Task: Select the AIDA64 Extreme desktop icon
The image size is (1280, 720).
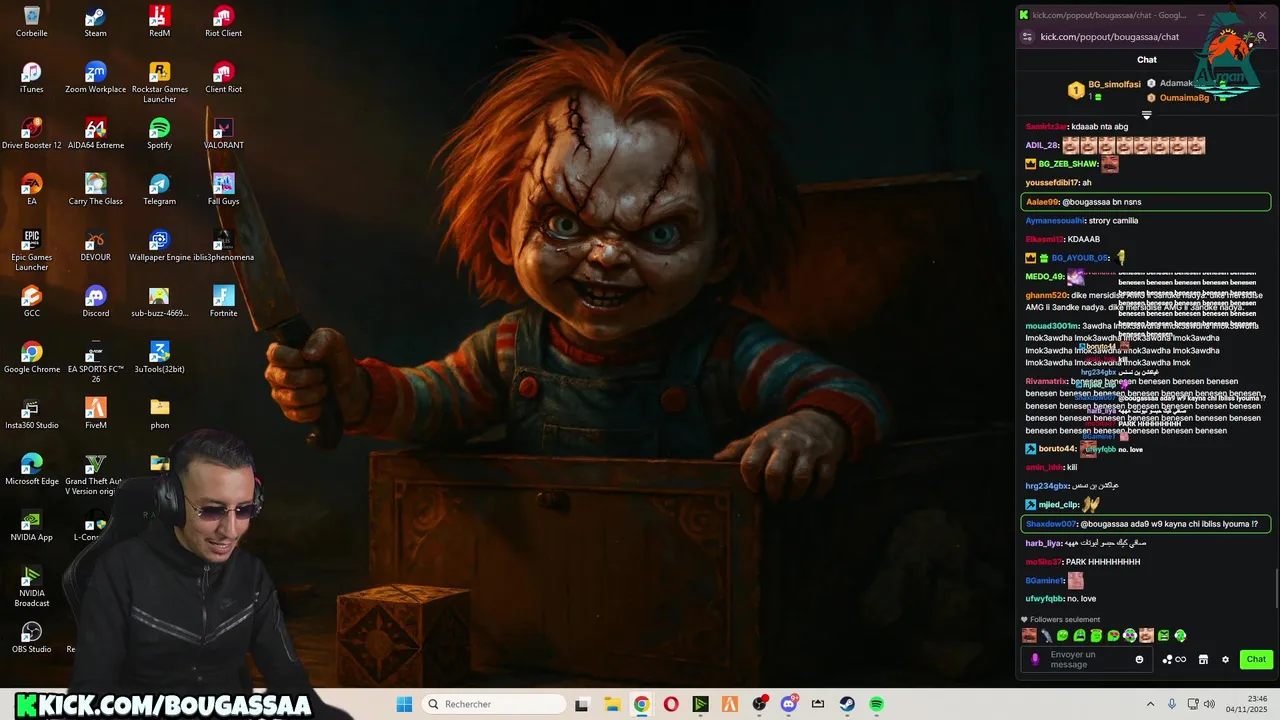Action: tap(95, 133)
